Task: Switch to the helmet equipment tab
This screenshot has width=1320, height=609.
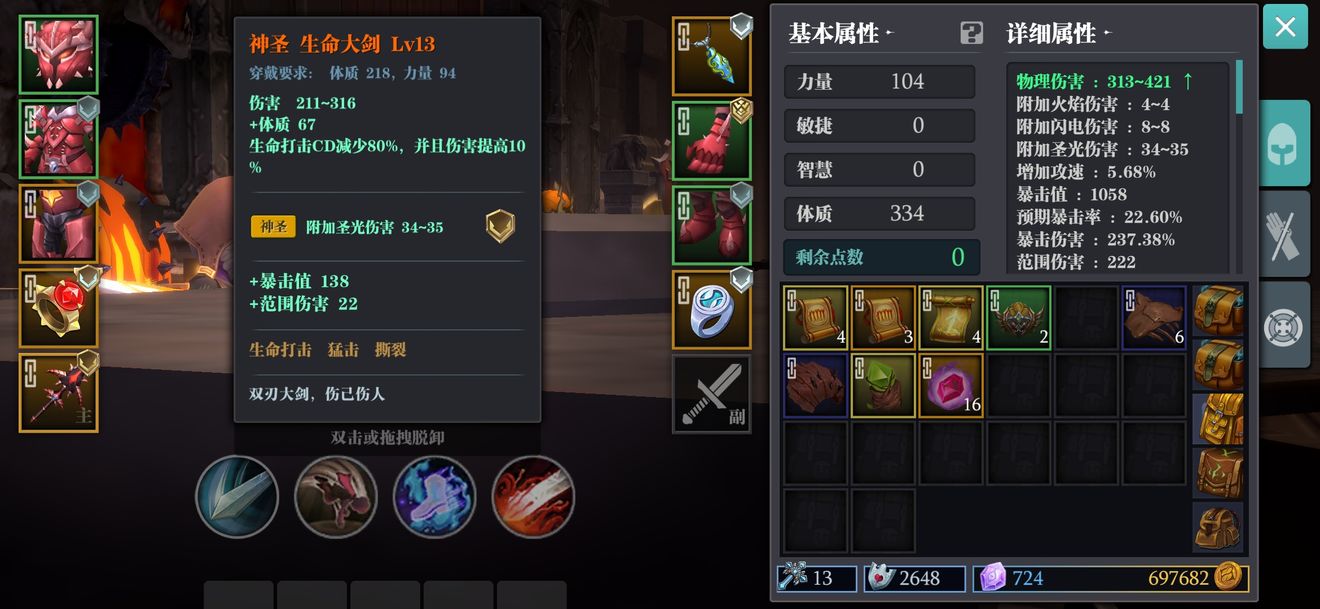Action: pos(1284,143)
